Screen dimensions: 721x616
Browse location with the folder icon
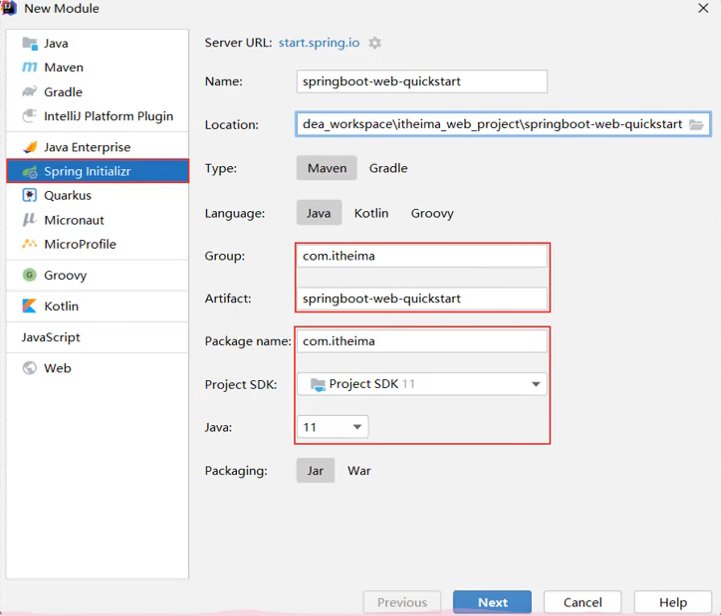[x=696, y=124]
